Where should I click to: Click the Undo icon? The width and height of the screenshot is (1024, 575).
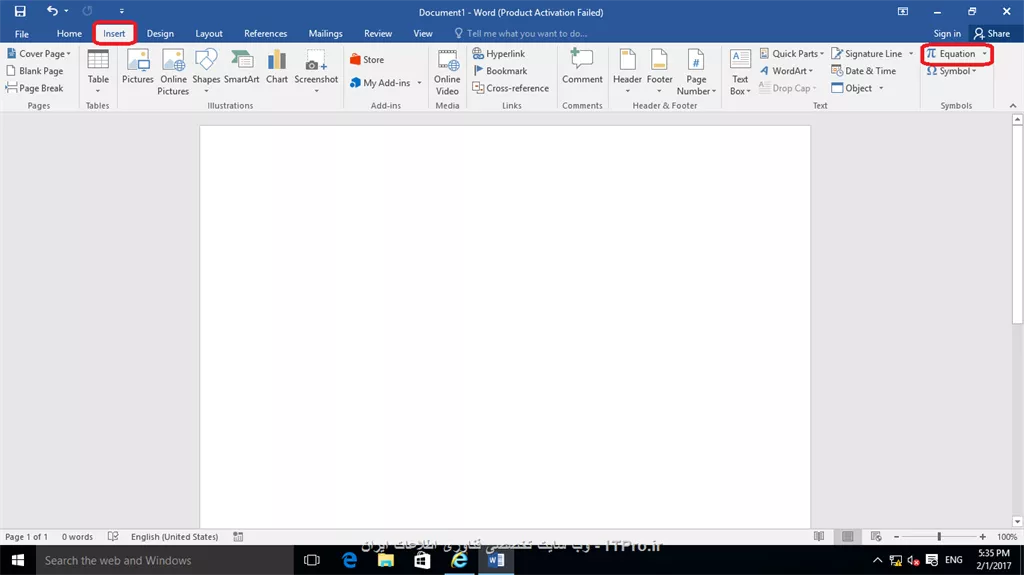tap(52, 10)
